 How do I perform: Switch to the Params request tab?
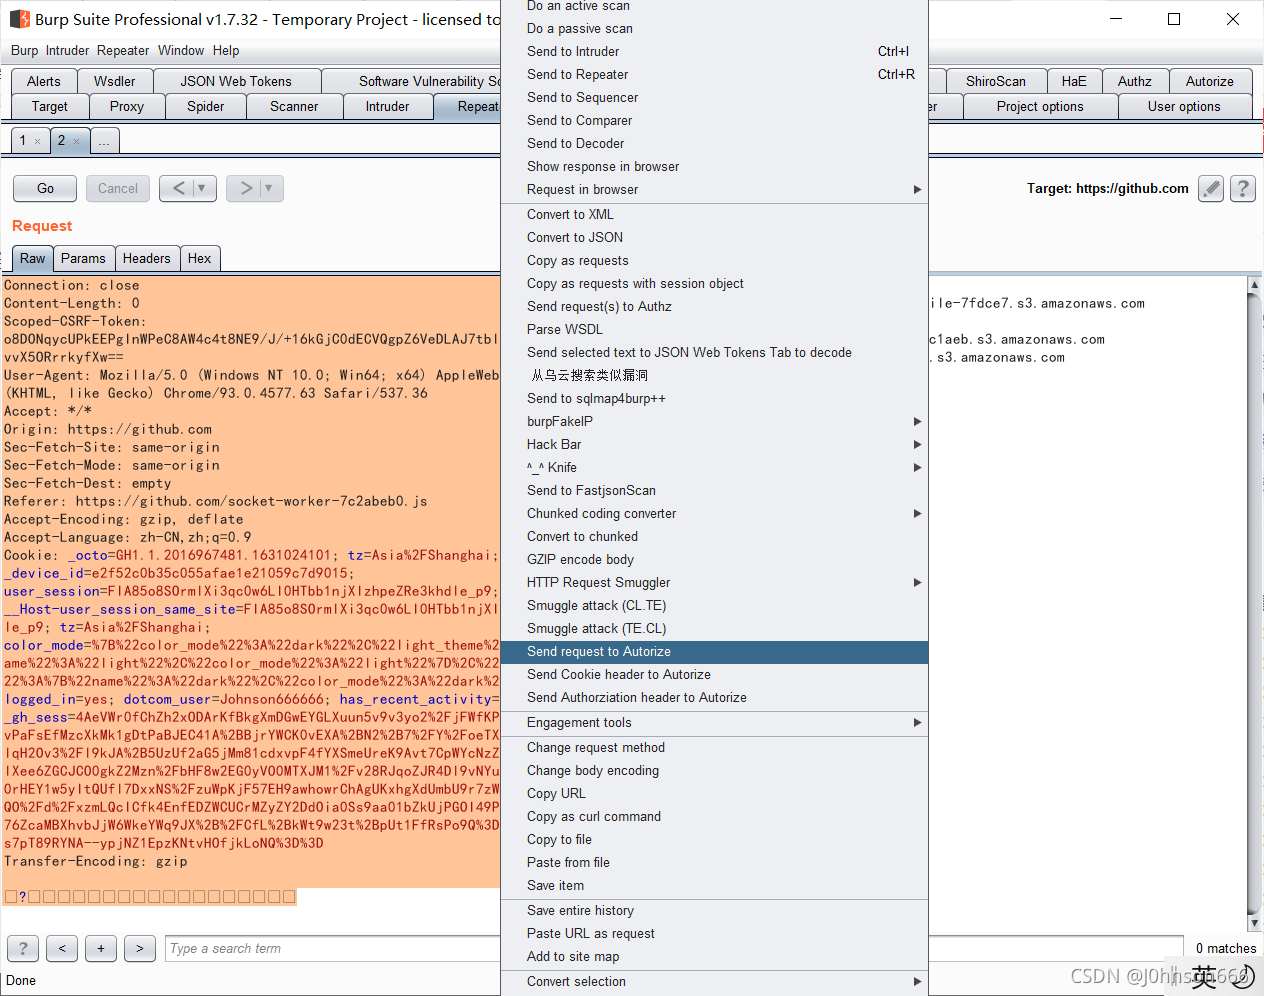point(83,259)
